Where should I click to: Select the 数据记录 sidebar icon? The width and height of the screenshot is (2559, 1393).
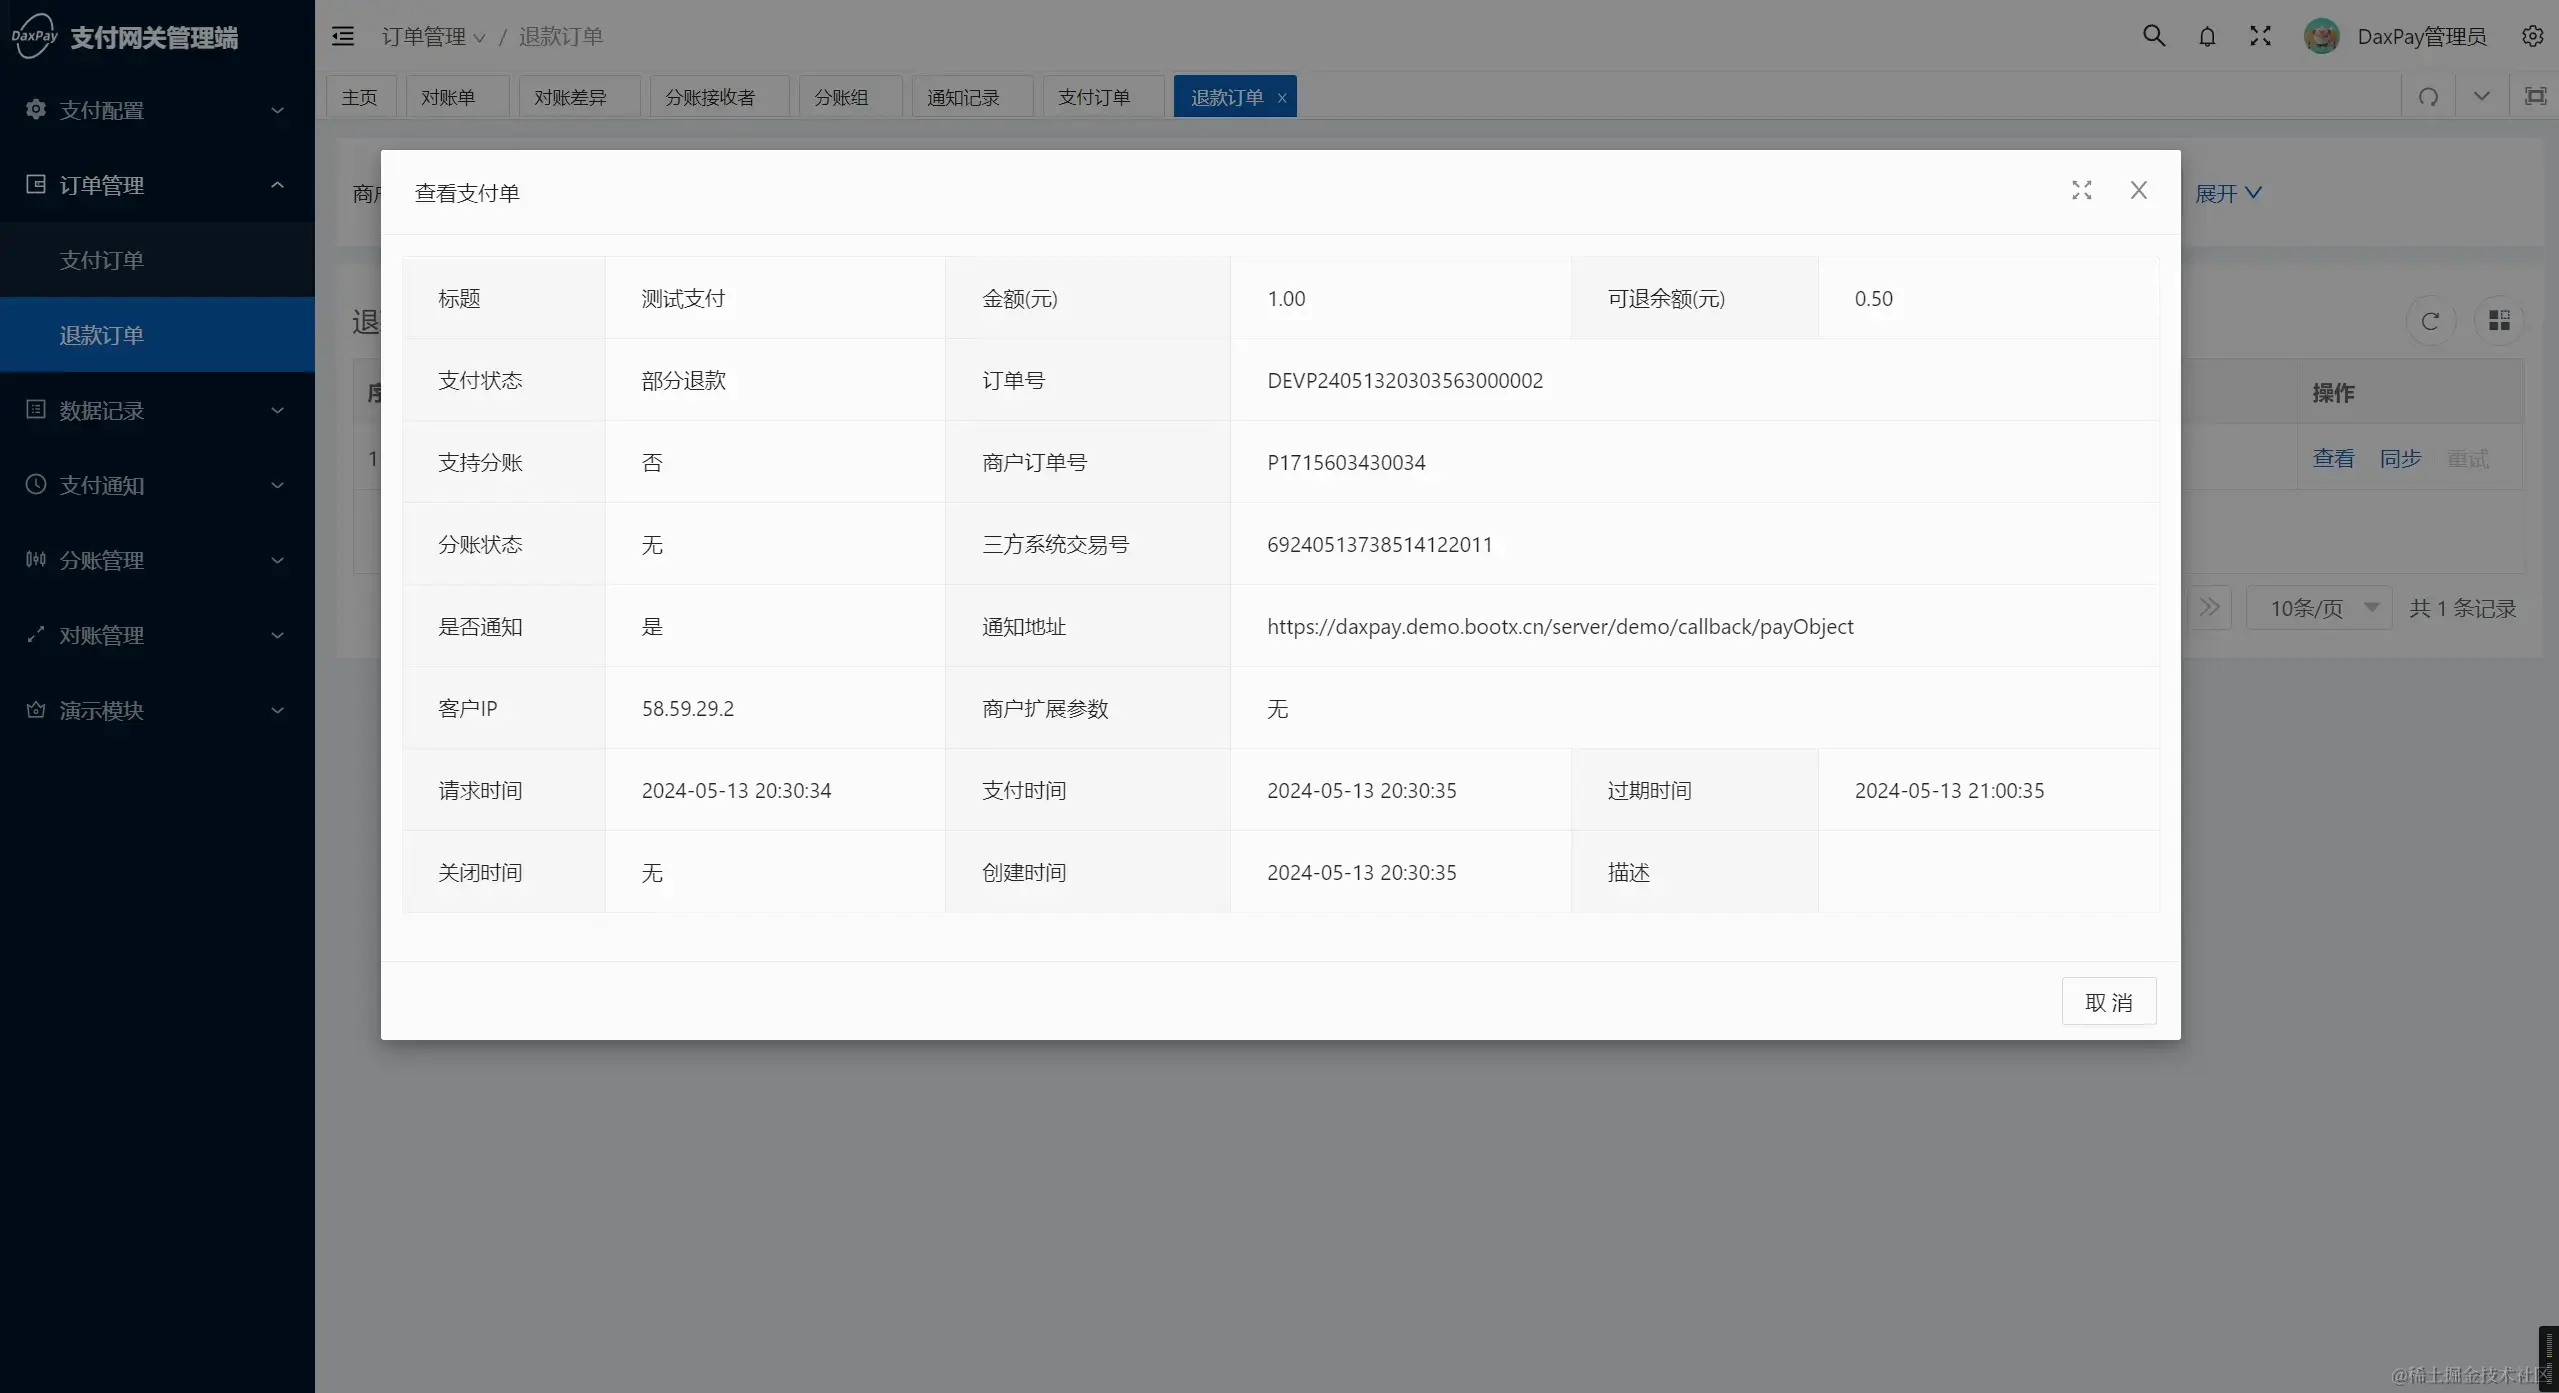pyautogui.click(x=35, y=410)
